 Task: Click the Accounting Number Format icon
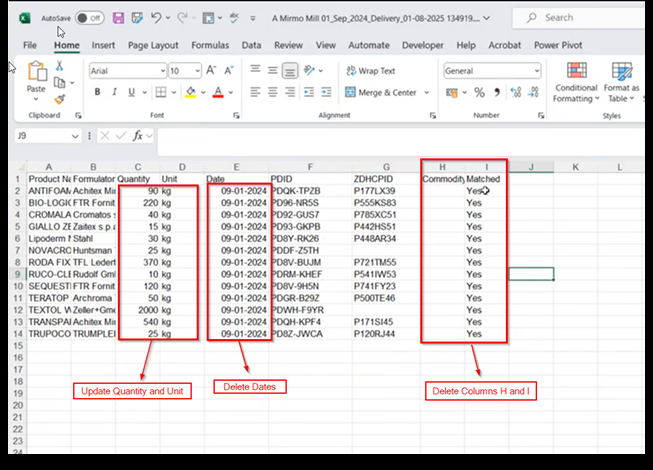(x=451, y=92)
